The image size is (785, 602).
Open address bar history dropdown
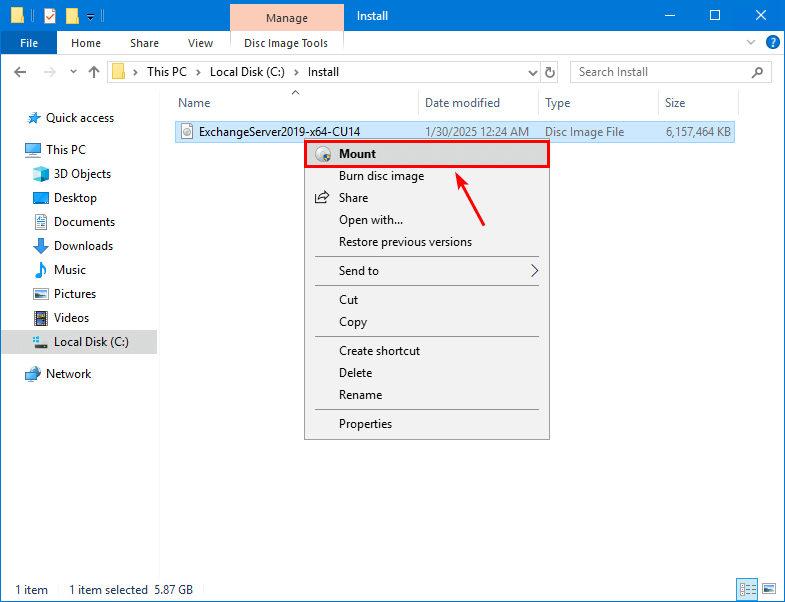(x=532, y=72)
